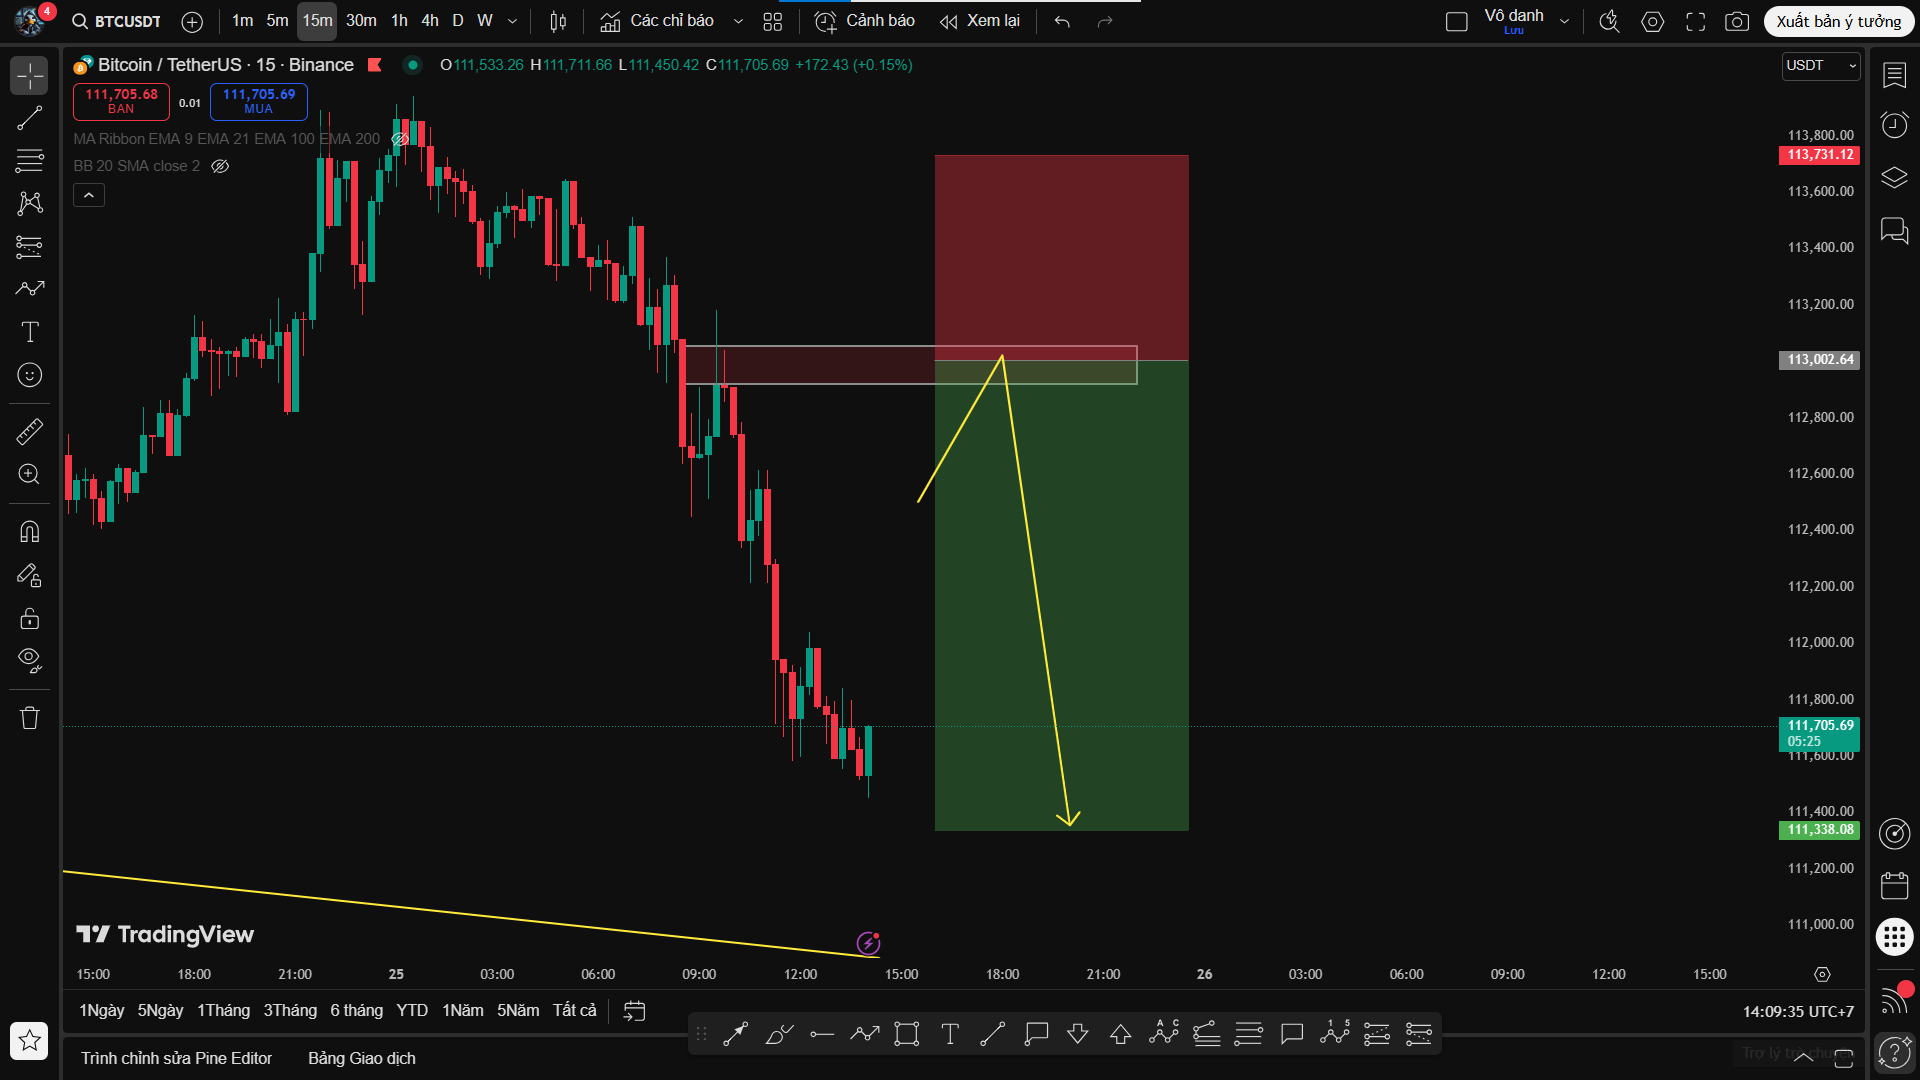Click the trash icon to remove drawings
This screenshot has height=1080, width=1920.
click(x=30, y=717)
